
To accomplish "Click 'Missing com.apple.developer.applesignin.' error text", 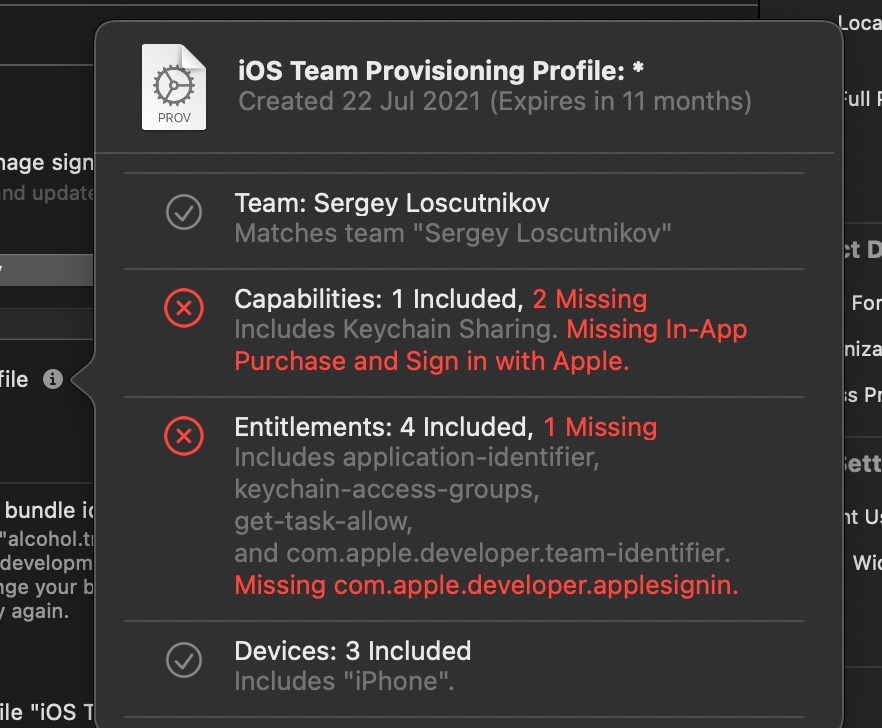I will (486, 586).
